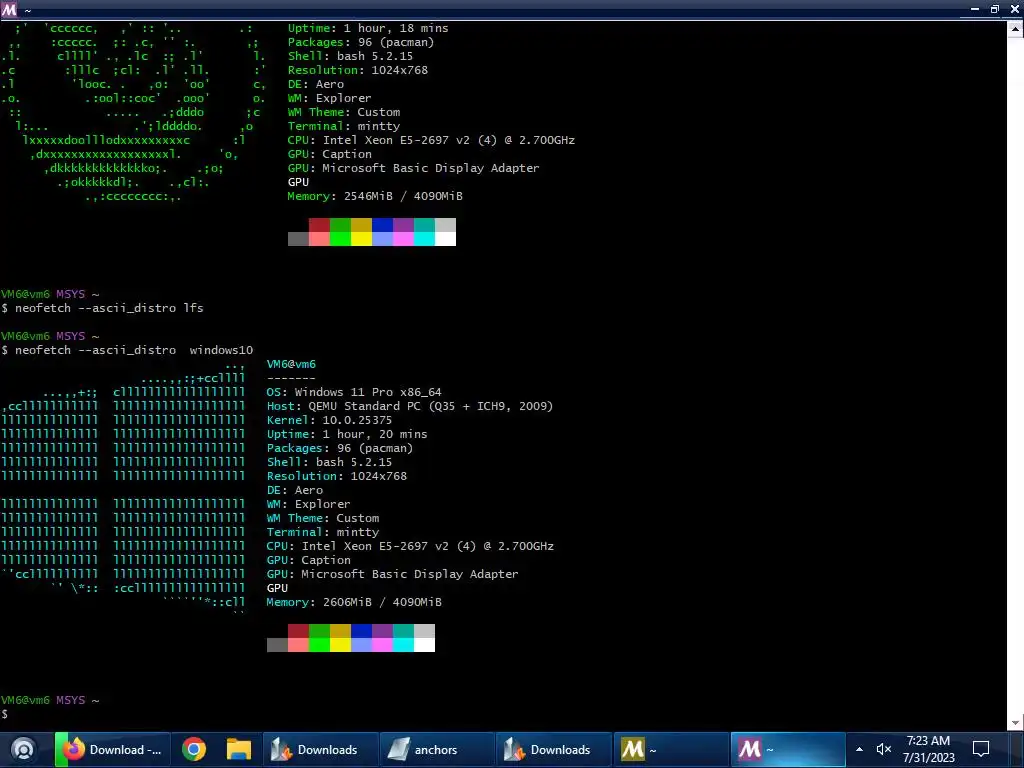Open the anchors taskbar window
This screenshot has height=768, width=1024.
(x=437, y=750)
